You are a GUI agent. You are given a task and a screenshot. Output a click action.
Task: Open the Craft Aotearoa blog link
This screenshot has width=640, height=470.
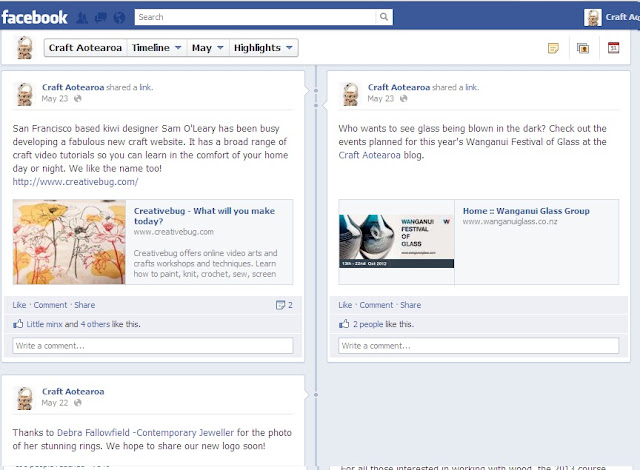[369, 155]
